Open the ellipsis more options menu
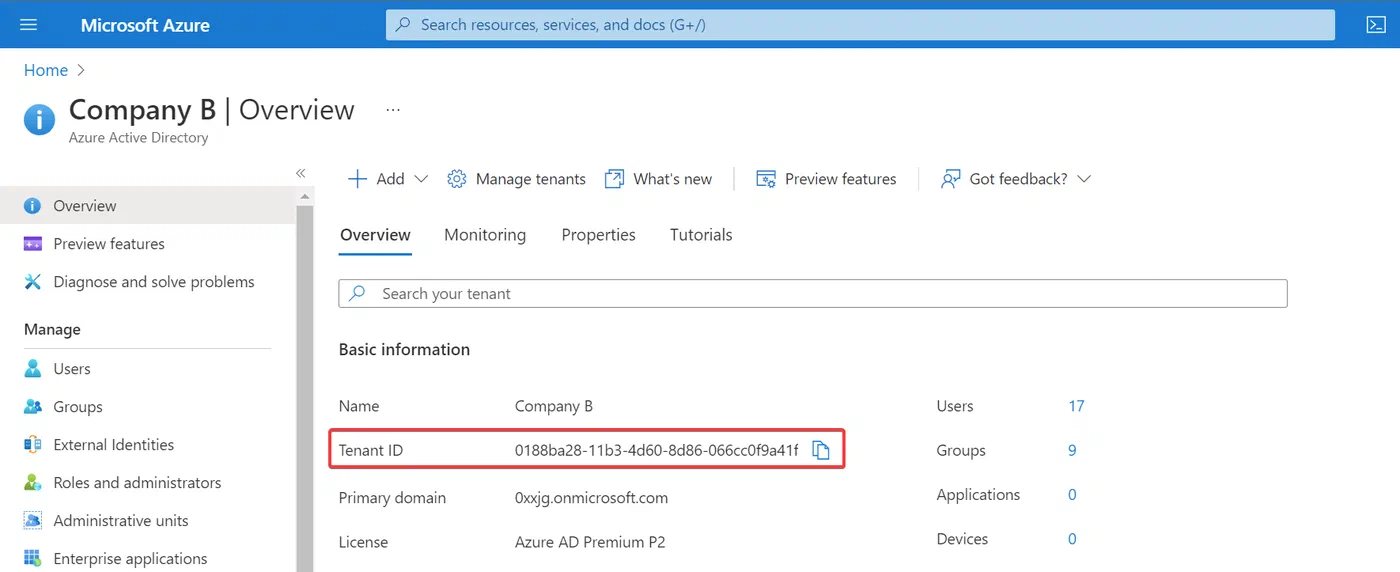Viewport: 1400px width, 572px height. pos(393,110)
